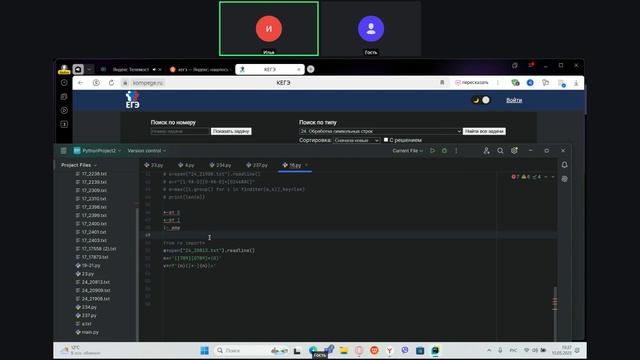Toggle the site dark theme switch
The image size is (640, 360).
[x=481, y=100]
